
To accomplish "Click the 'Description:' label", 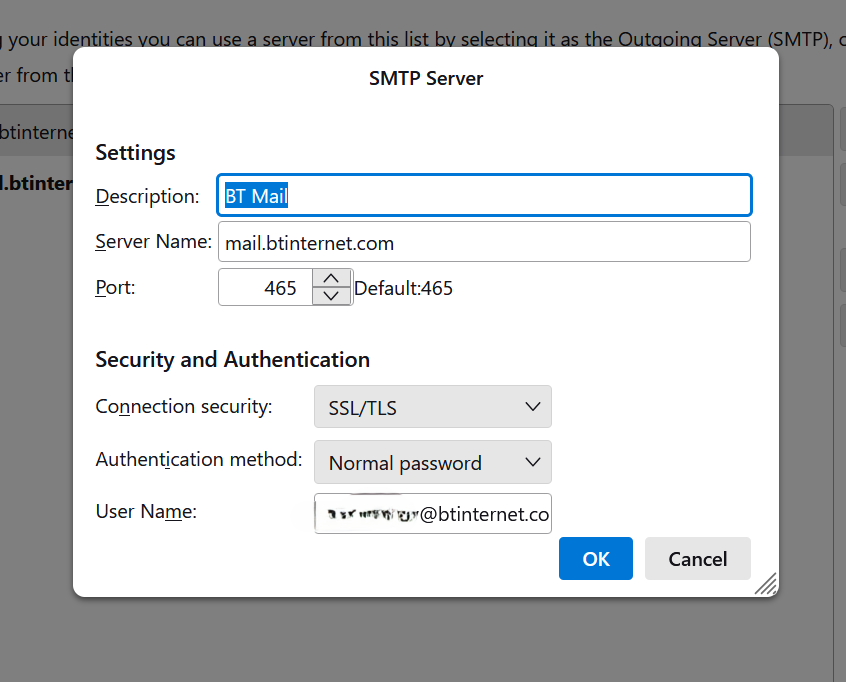I will coord(147,196).
